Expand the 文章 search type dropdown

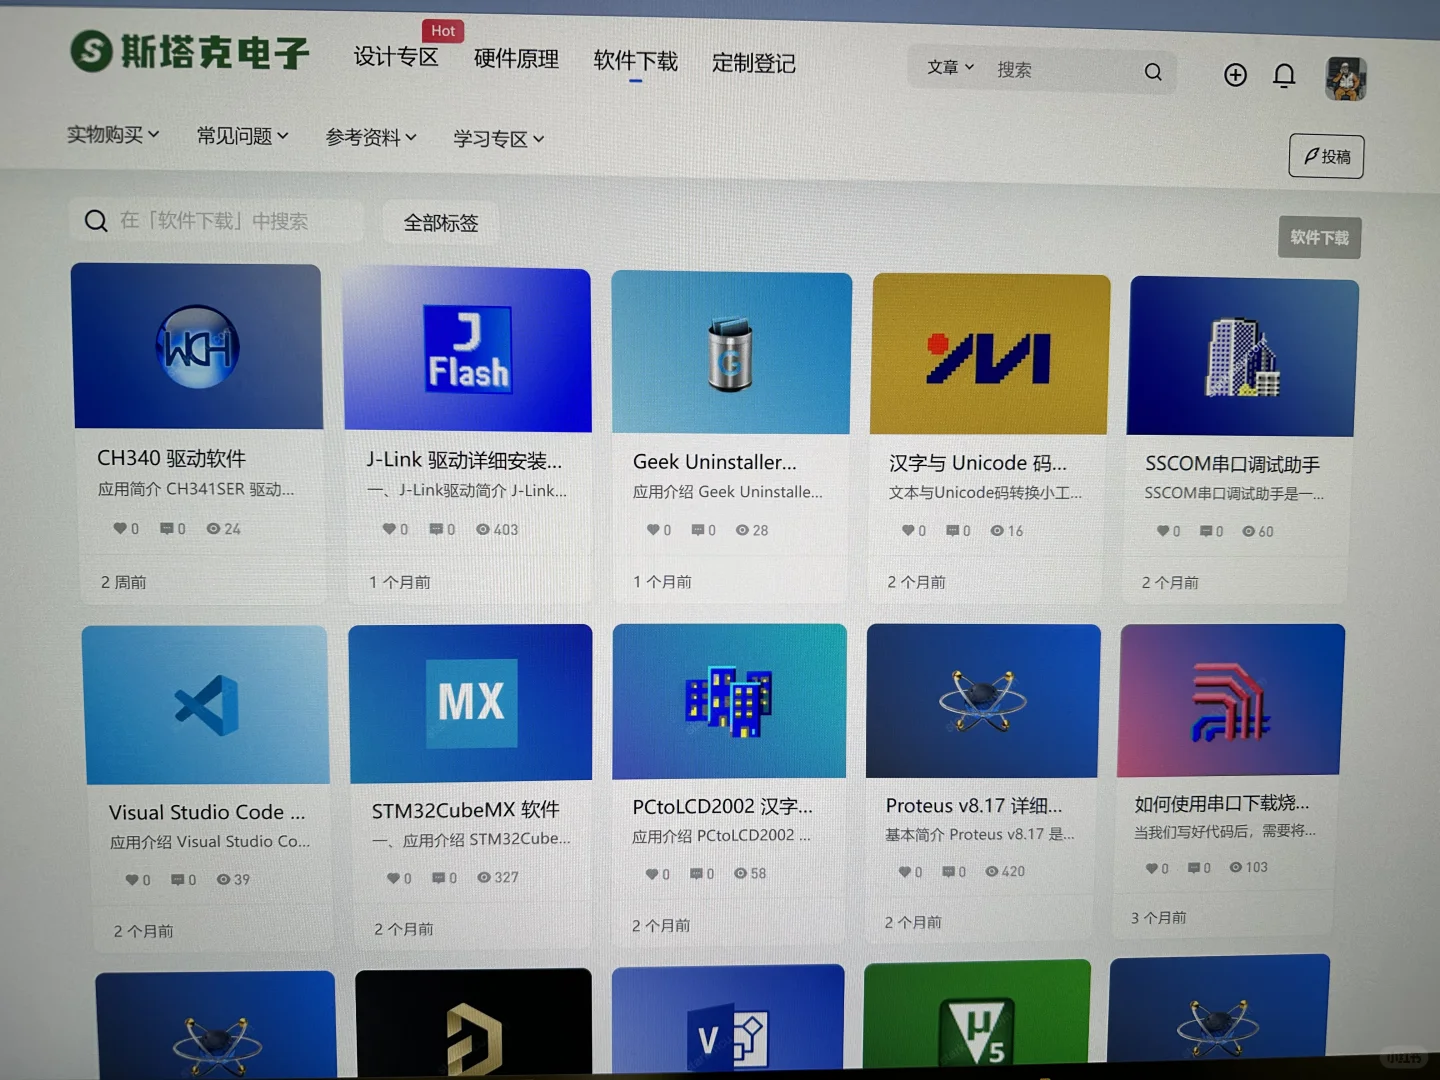click(x=948, y=67)
